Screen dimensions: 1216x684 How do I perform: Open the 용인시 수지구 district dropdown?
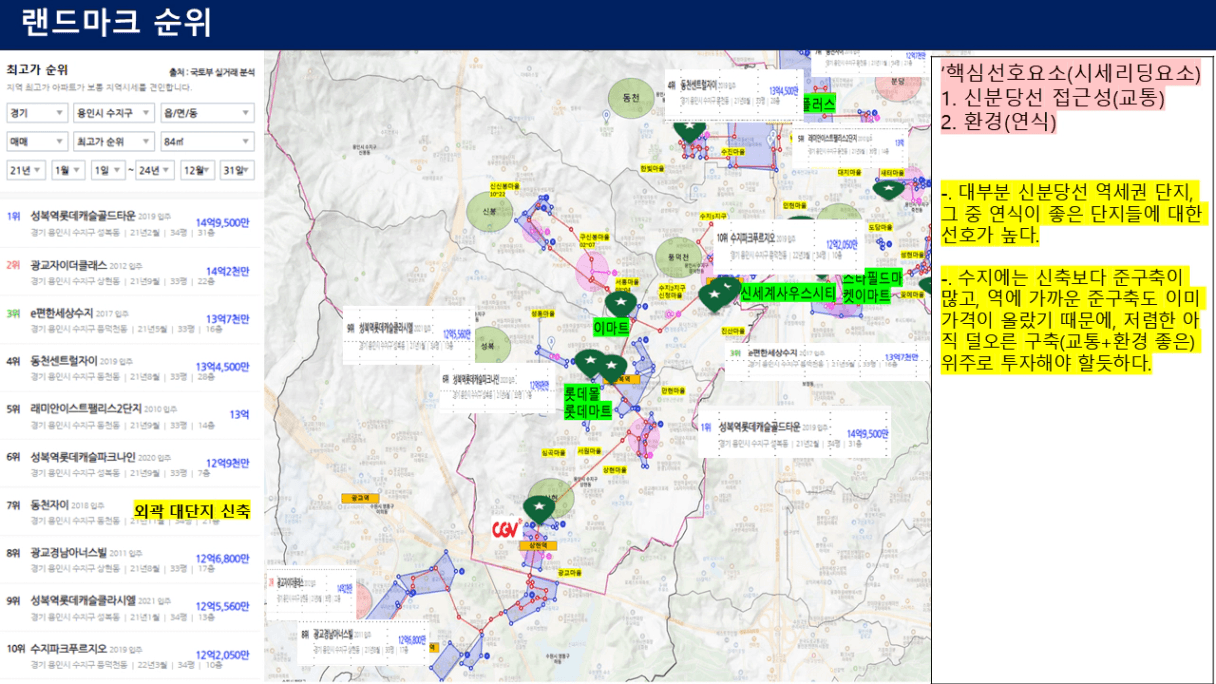point(113,113)
